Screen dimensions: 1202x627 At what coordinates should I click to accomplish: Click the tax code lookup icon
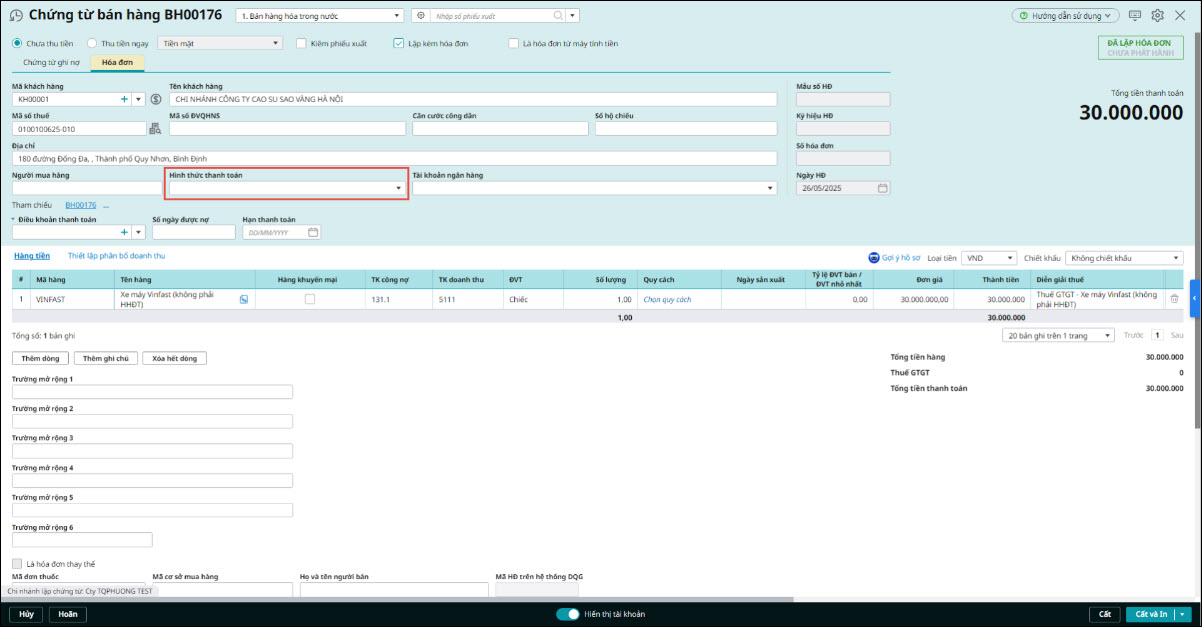tap(154, 129)
